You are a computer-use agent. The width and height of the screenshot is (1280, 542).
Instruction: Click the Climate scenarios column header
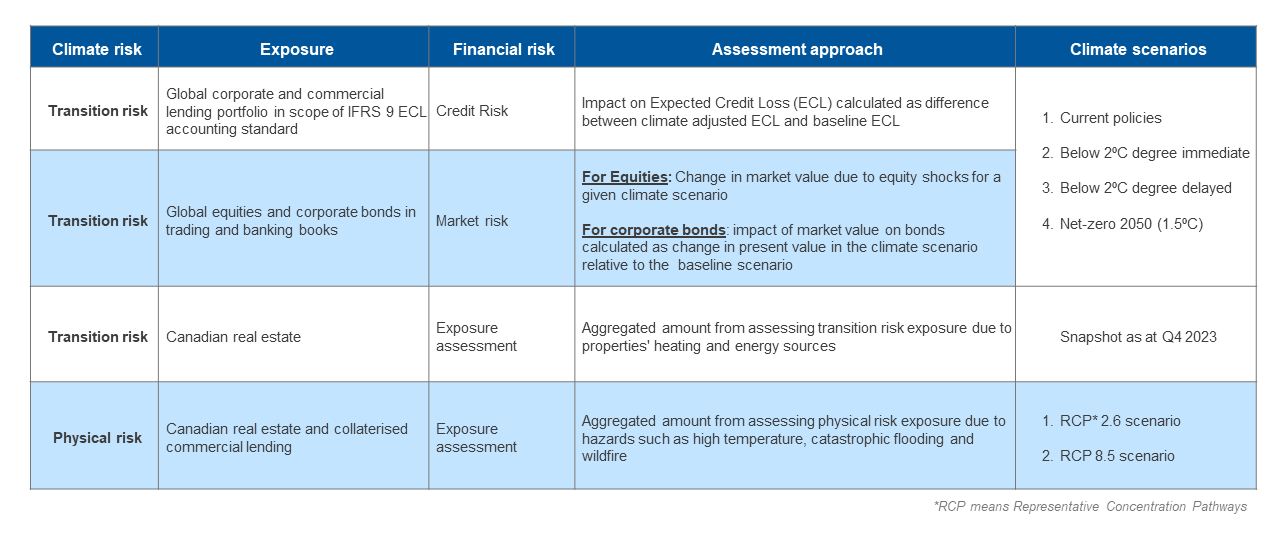click(x=1137, y=49)
